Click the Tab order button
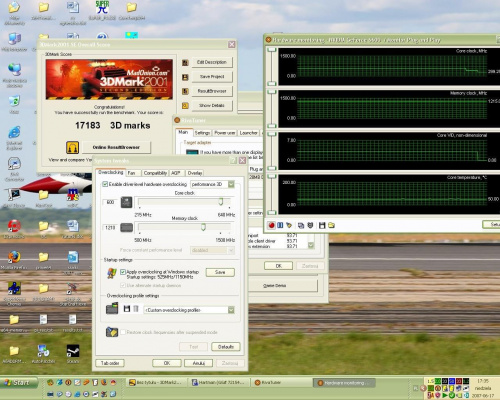Screen dimensions: 500x400 [110, 363]
